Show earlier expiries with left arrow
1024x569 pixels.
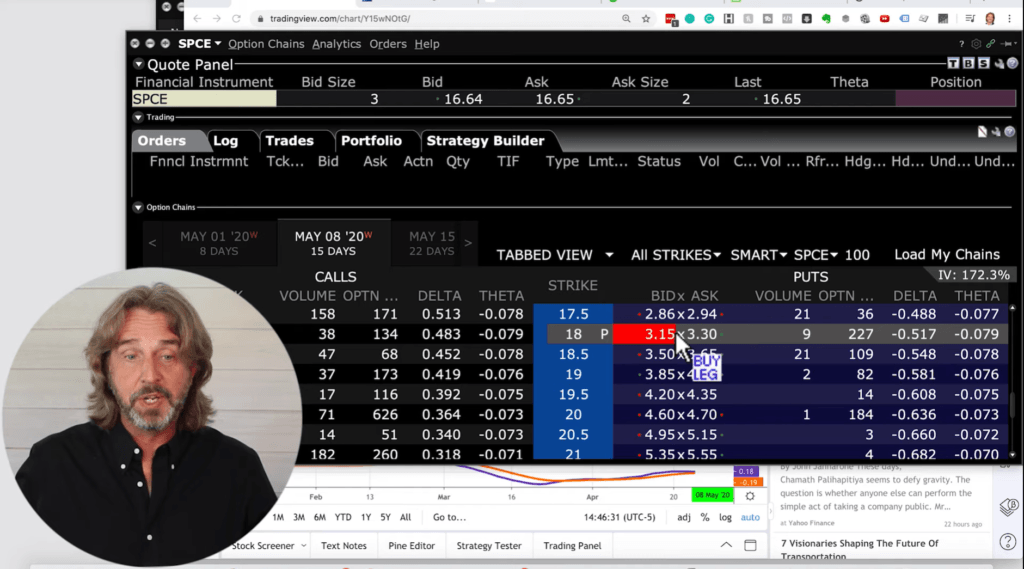pos(152,243)
